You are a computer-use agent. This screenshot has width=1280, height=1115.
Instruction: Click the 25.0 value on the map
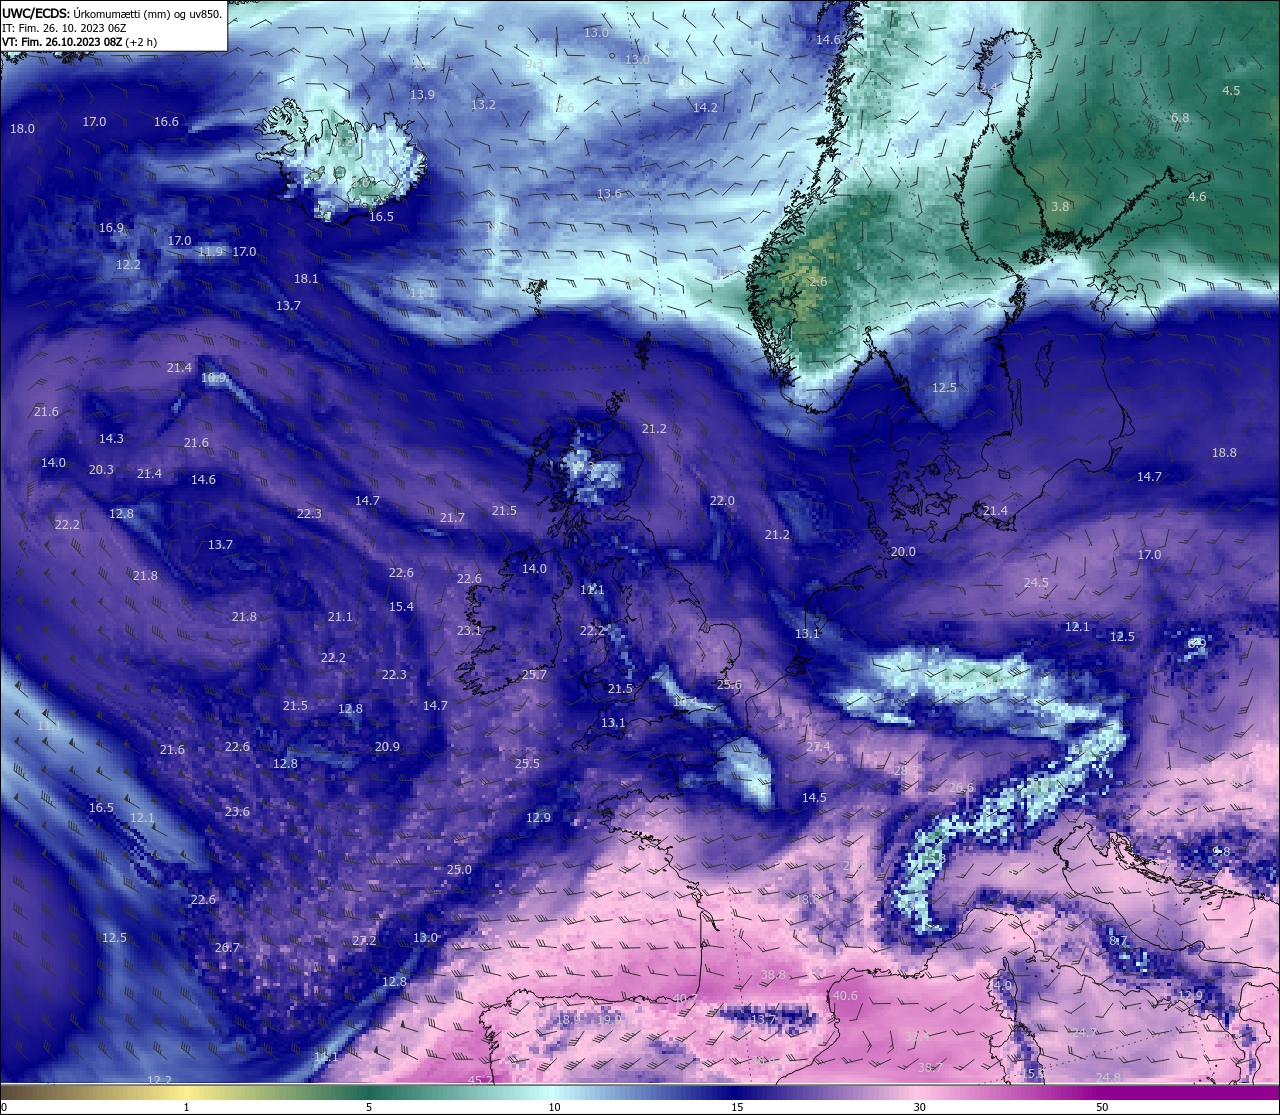point(459,870)
